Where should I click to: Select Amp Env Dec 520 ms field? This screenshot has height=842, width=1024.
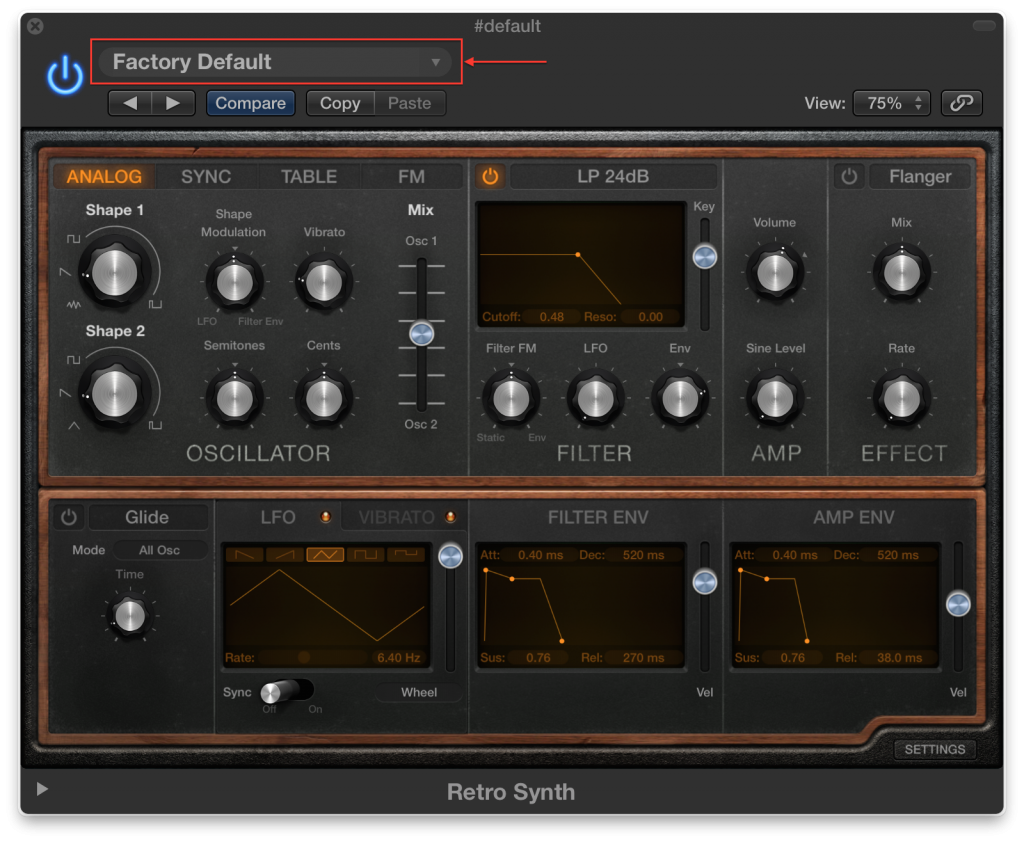coord(898,555)
